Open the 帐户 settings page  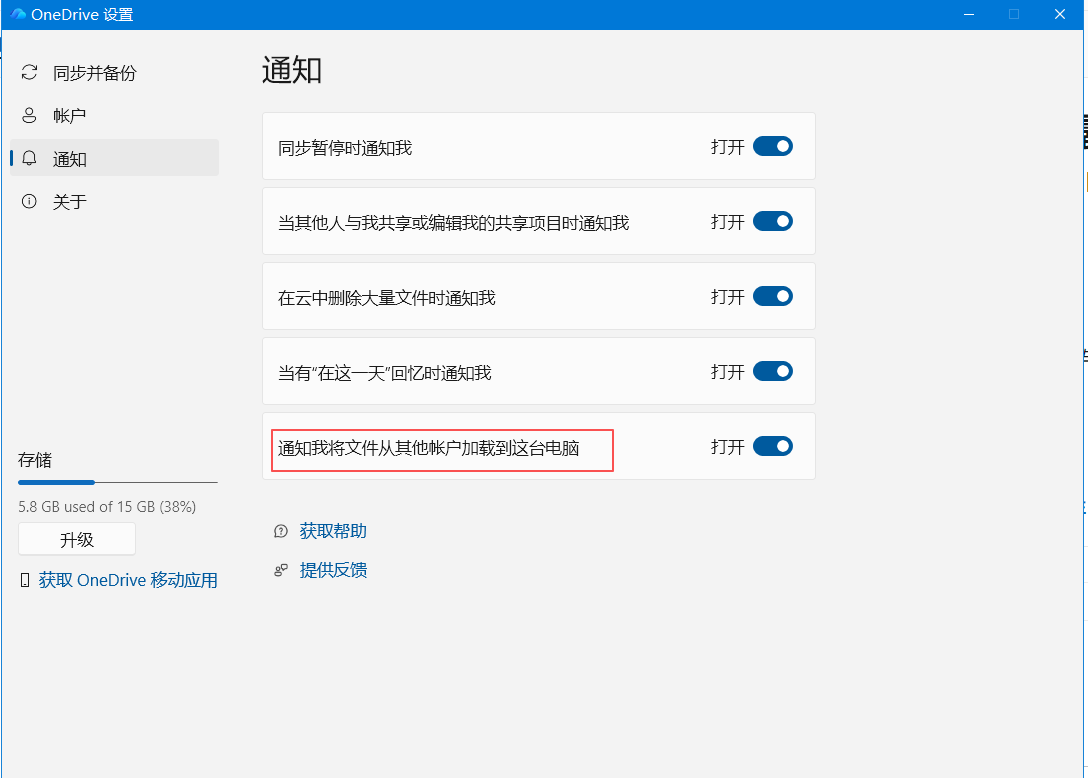click(114, 115)
